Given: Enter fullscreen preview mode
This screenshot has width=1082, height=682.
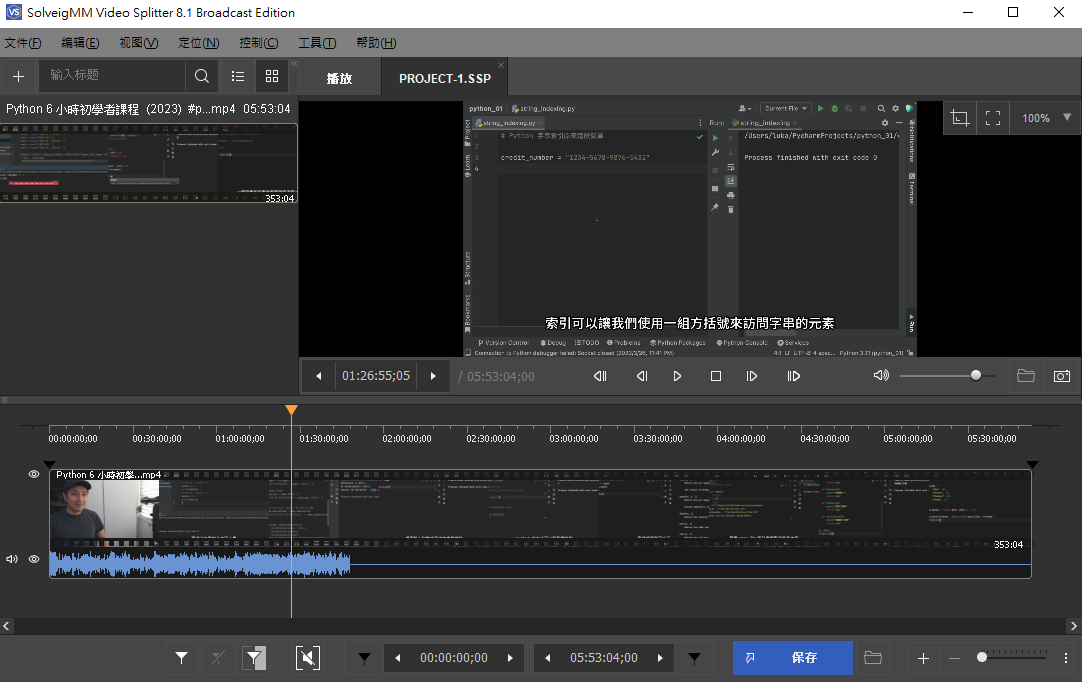Looking at the screenshot, I should coord(993,118).
